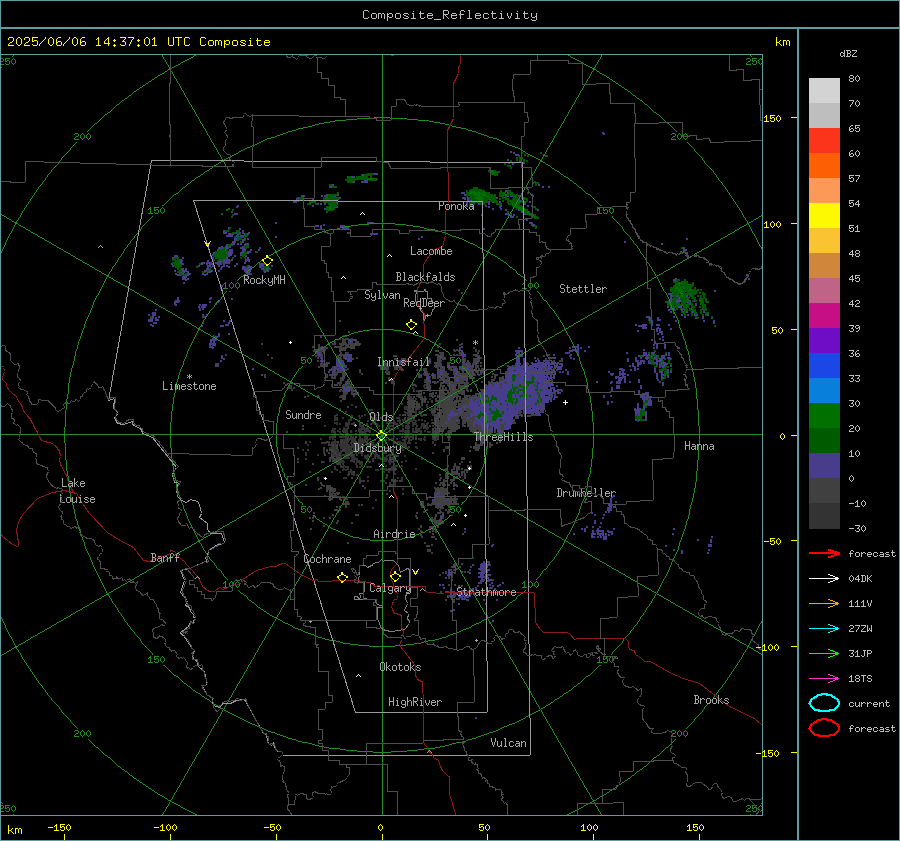Click the Airdrie label on map

pyautogui.click(x=394, y=534)
